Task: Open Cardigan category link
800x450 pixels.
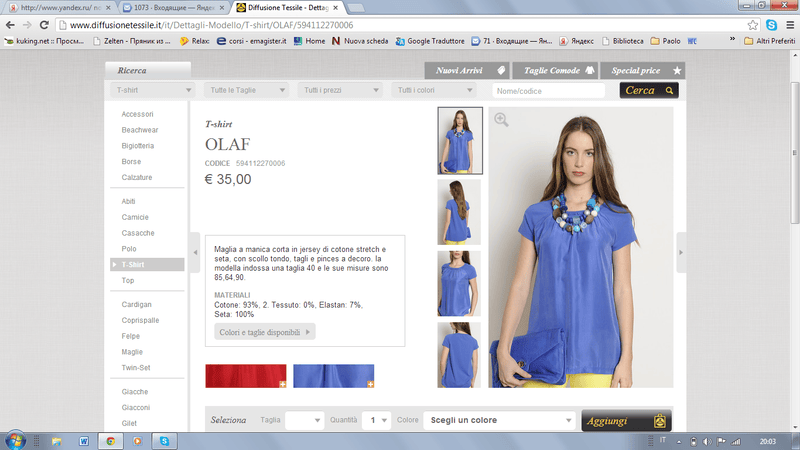Action: (x=136, y=304)
